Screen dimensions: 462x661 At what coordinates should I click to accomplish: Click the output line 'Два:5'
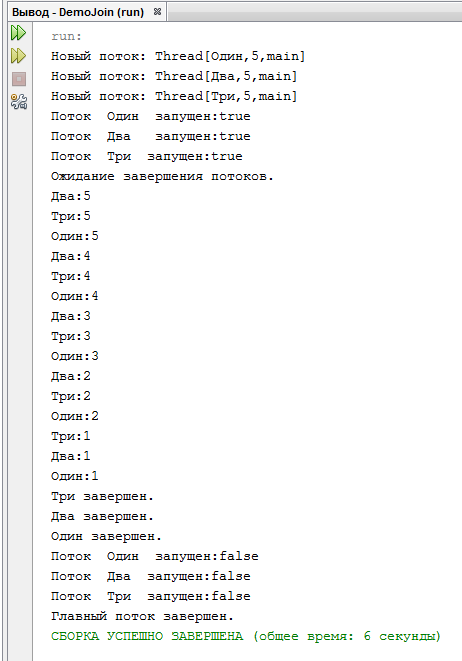coord(71,196)
